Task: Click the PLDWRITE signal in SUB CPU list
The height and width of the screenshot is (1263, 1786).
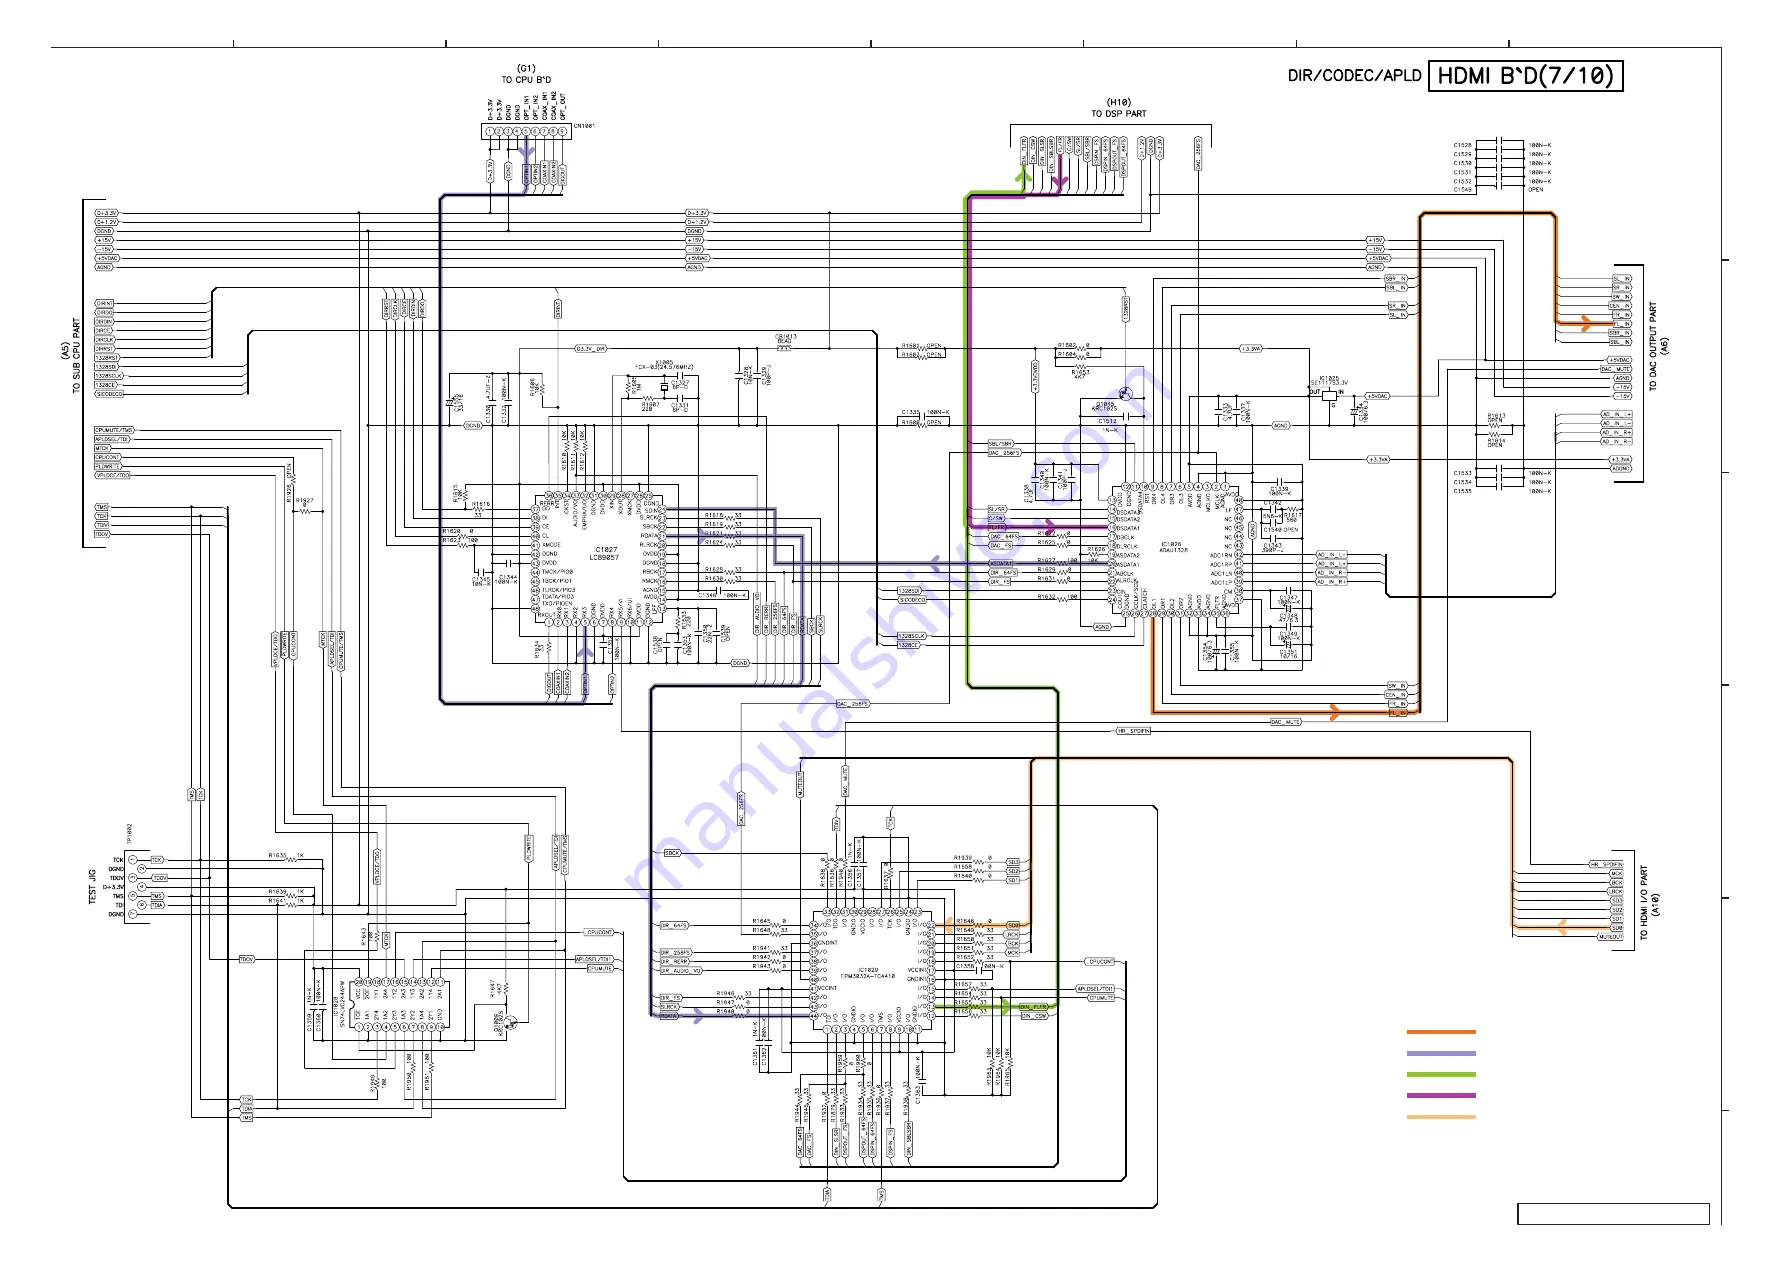Action: [108, 467]
